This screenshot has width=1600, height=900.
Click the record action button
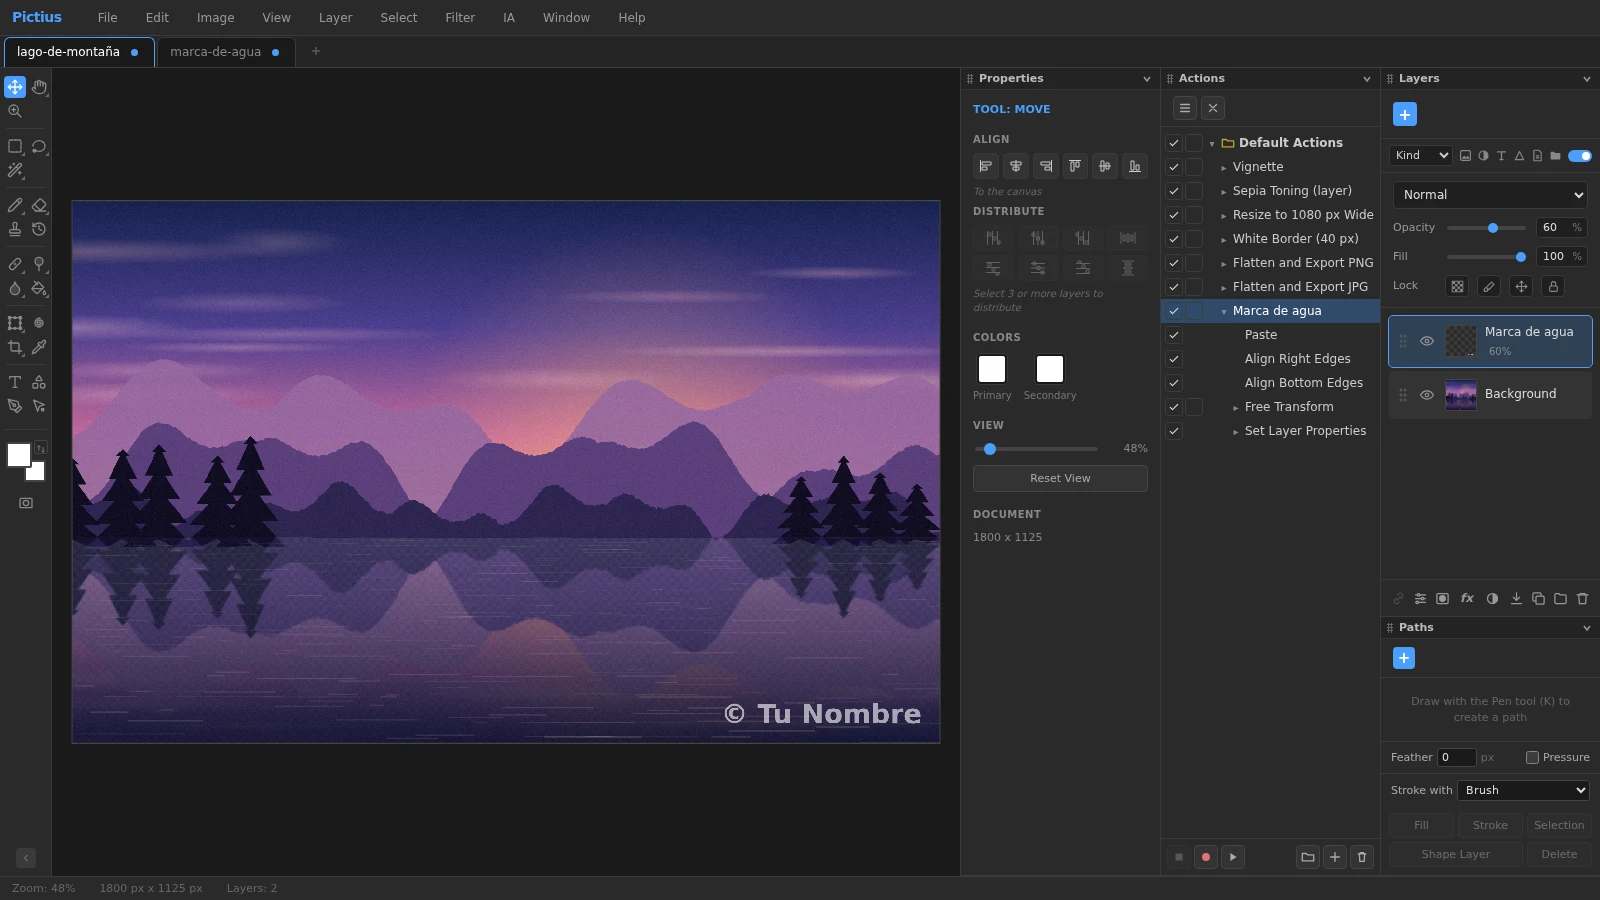(1206, 857)
